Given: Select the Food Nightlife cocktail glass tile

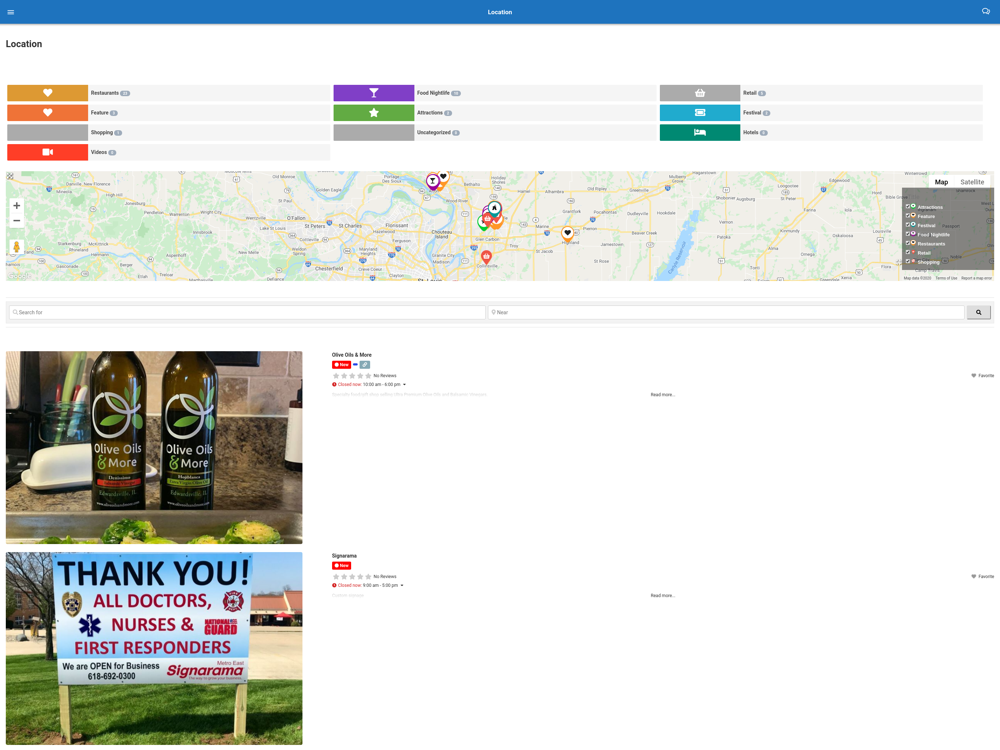Looking at the screenshot, I should click(x=374, y=93).
